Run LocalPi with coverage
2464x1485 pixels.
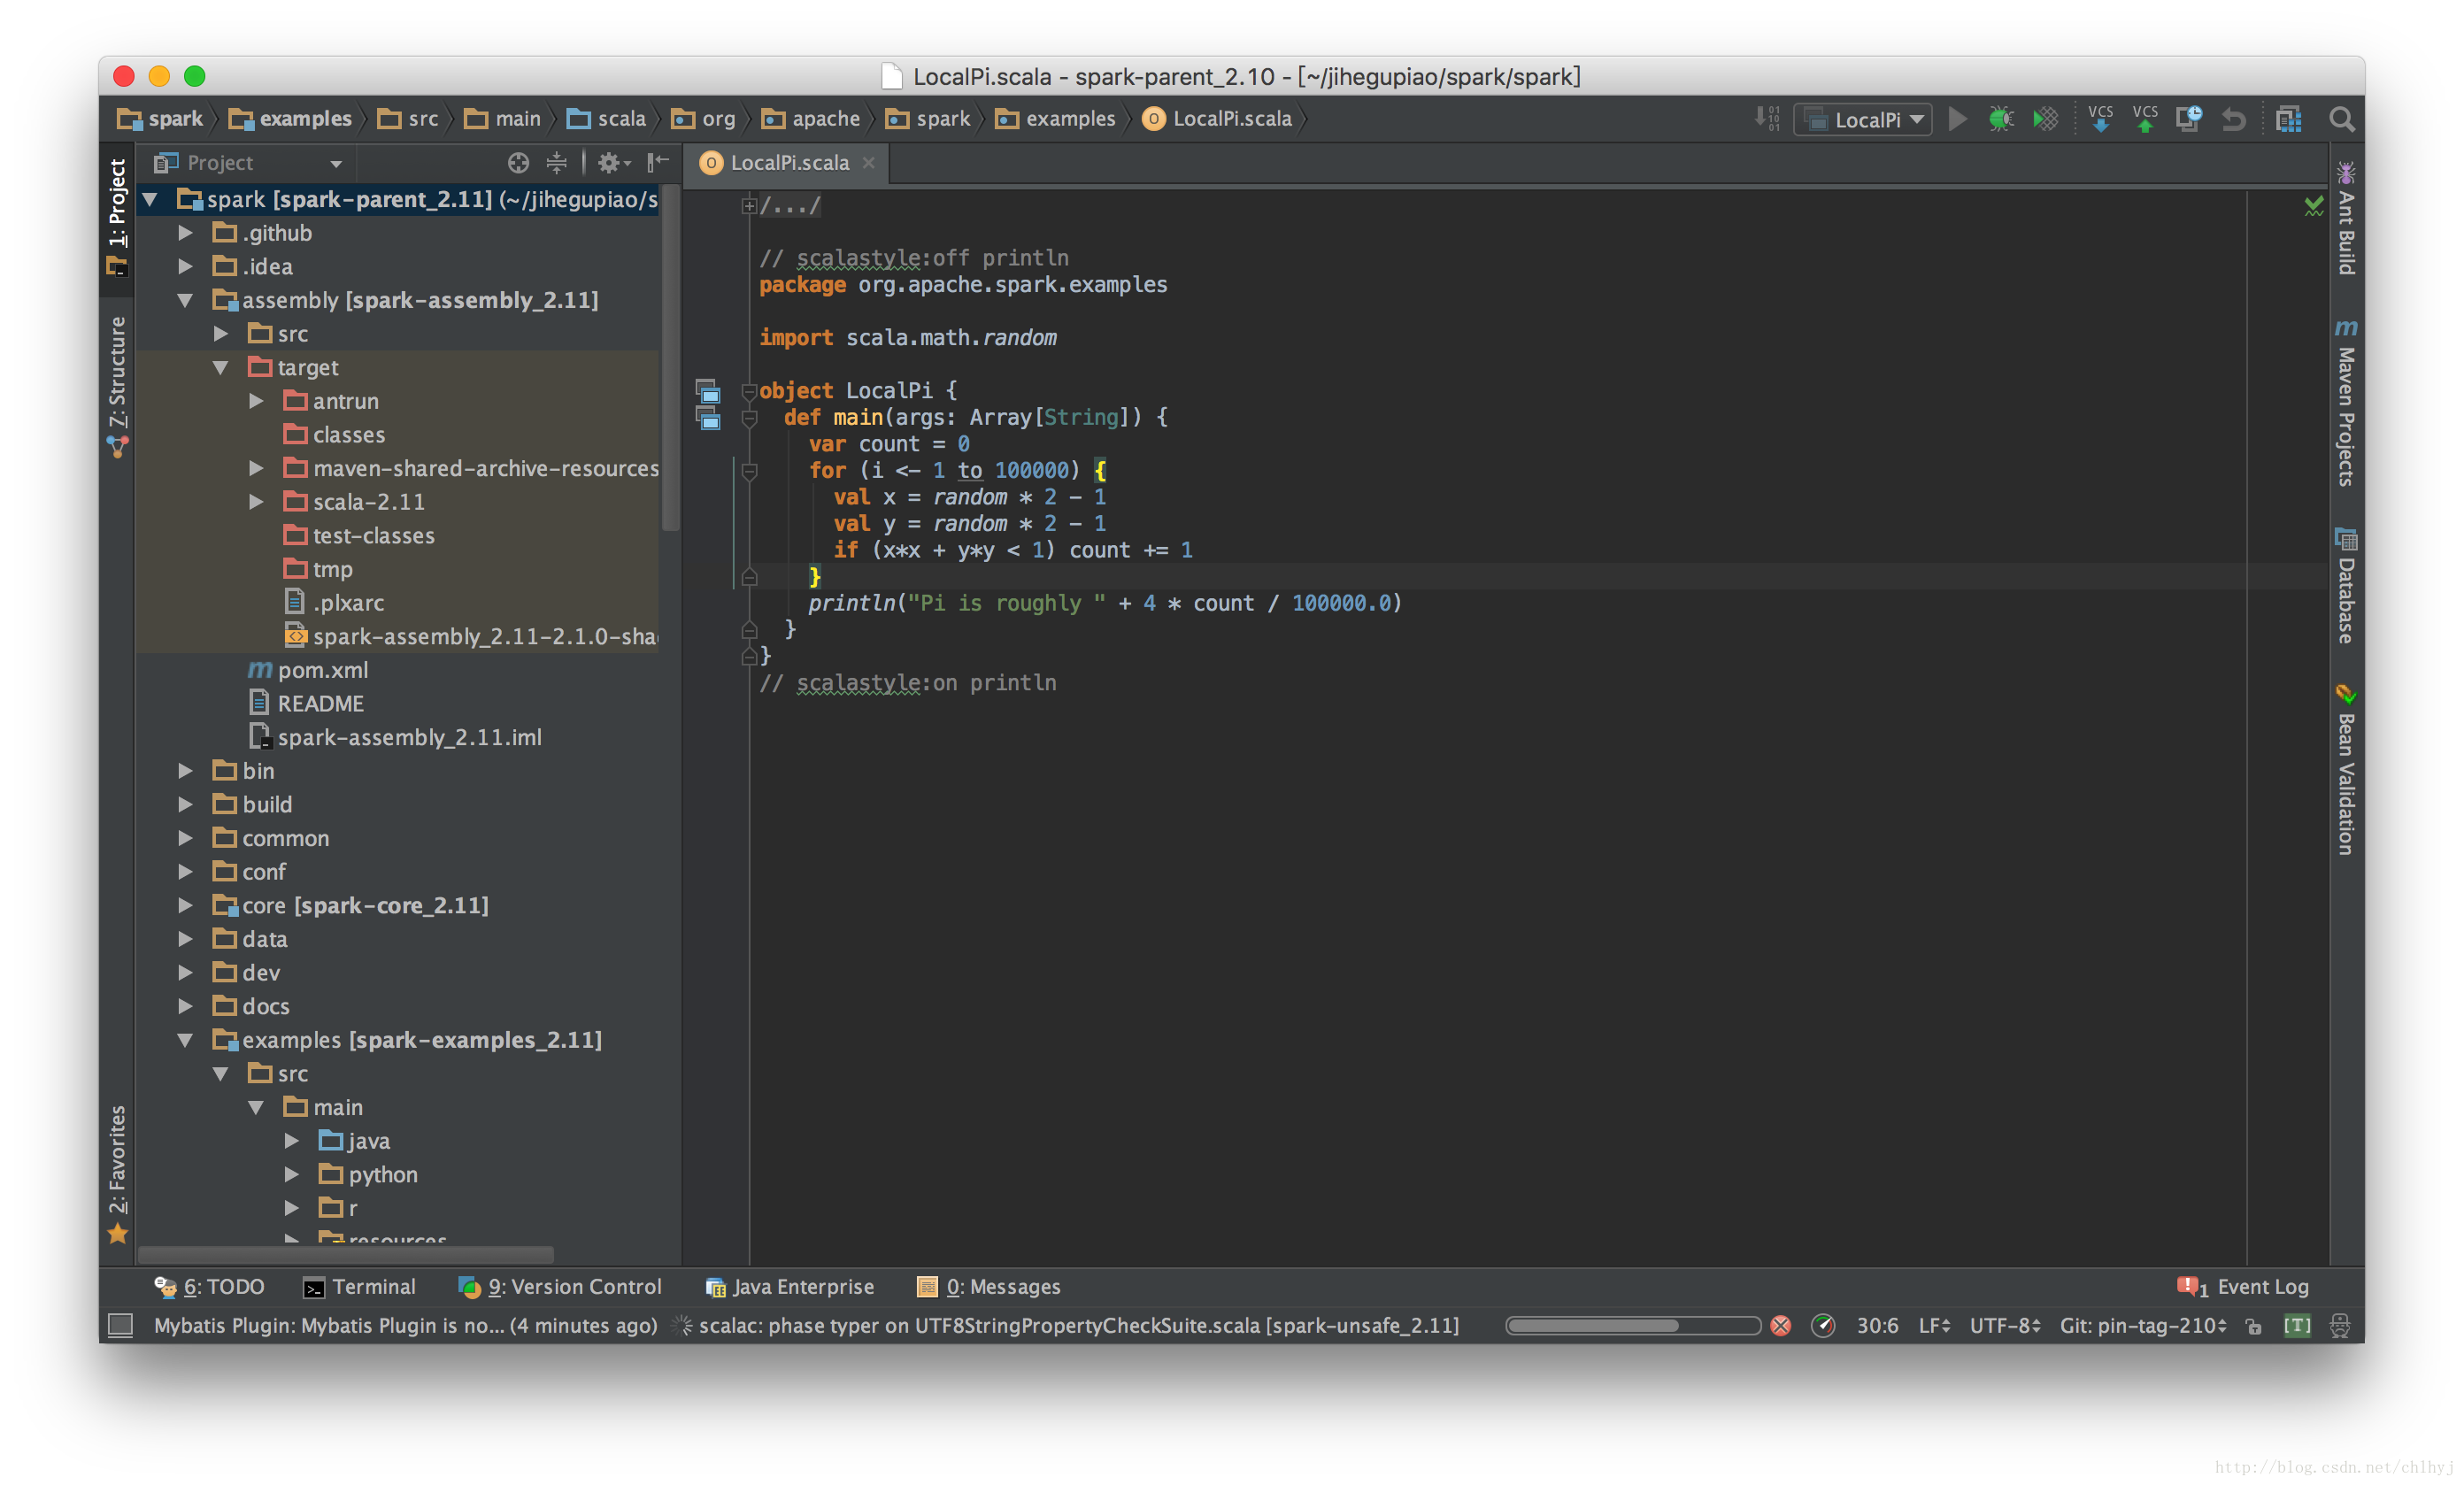pyautogui.click(x=2046, y=119)
